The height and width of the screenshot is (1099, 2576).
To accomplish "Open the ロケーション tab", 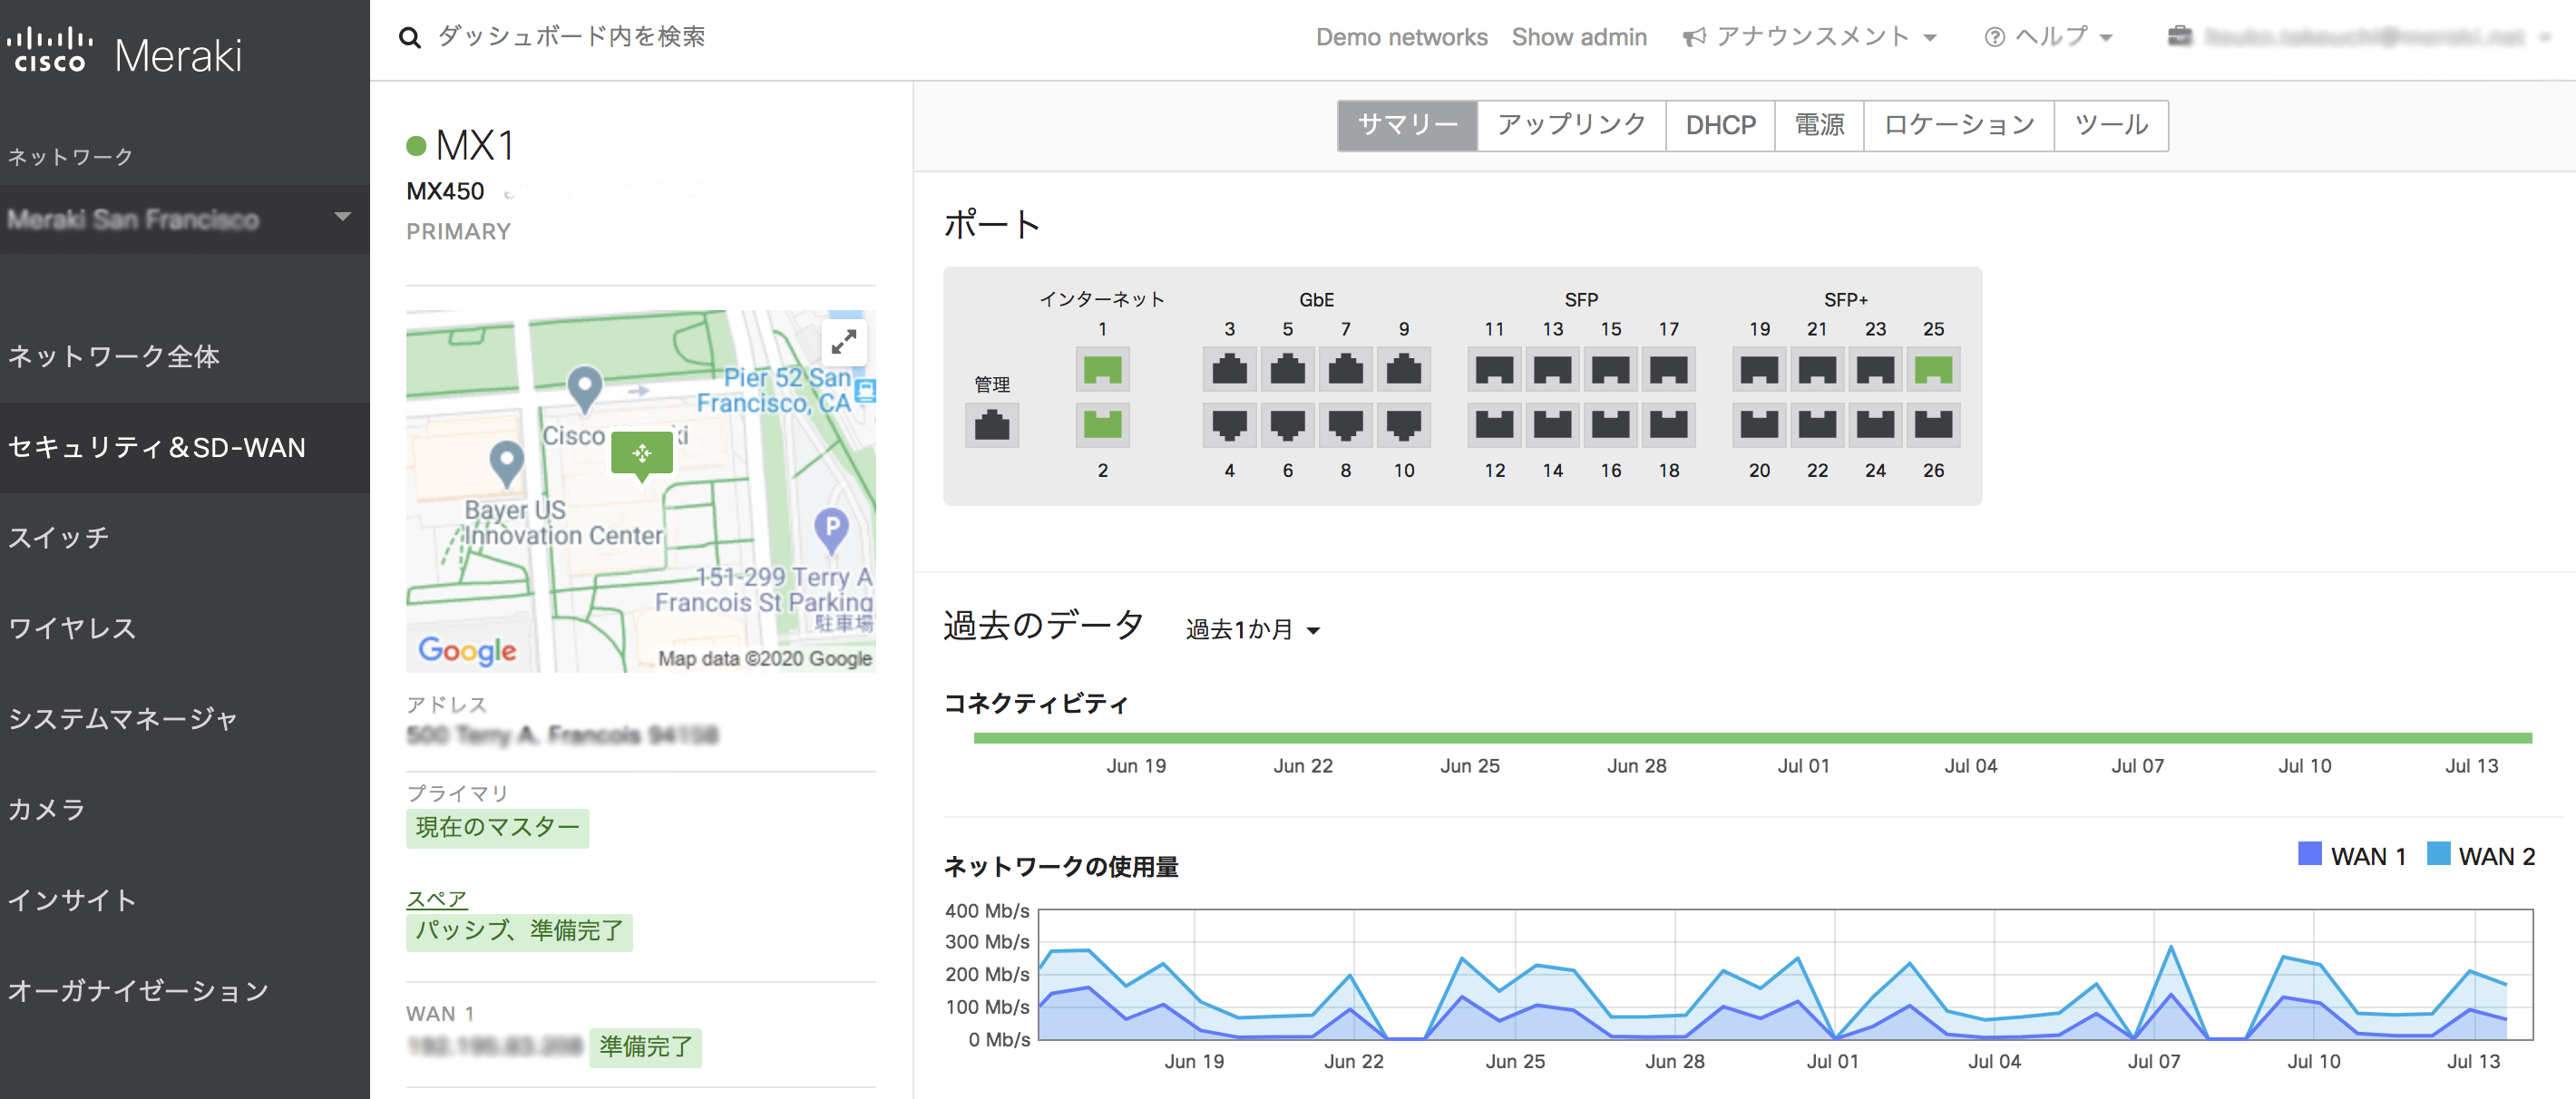I will [x=1959, y=125].
